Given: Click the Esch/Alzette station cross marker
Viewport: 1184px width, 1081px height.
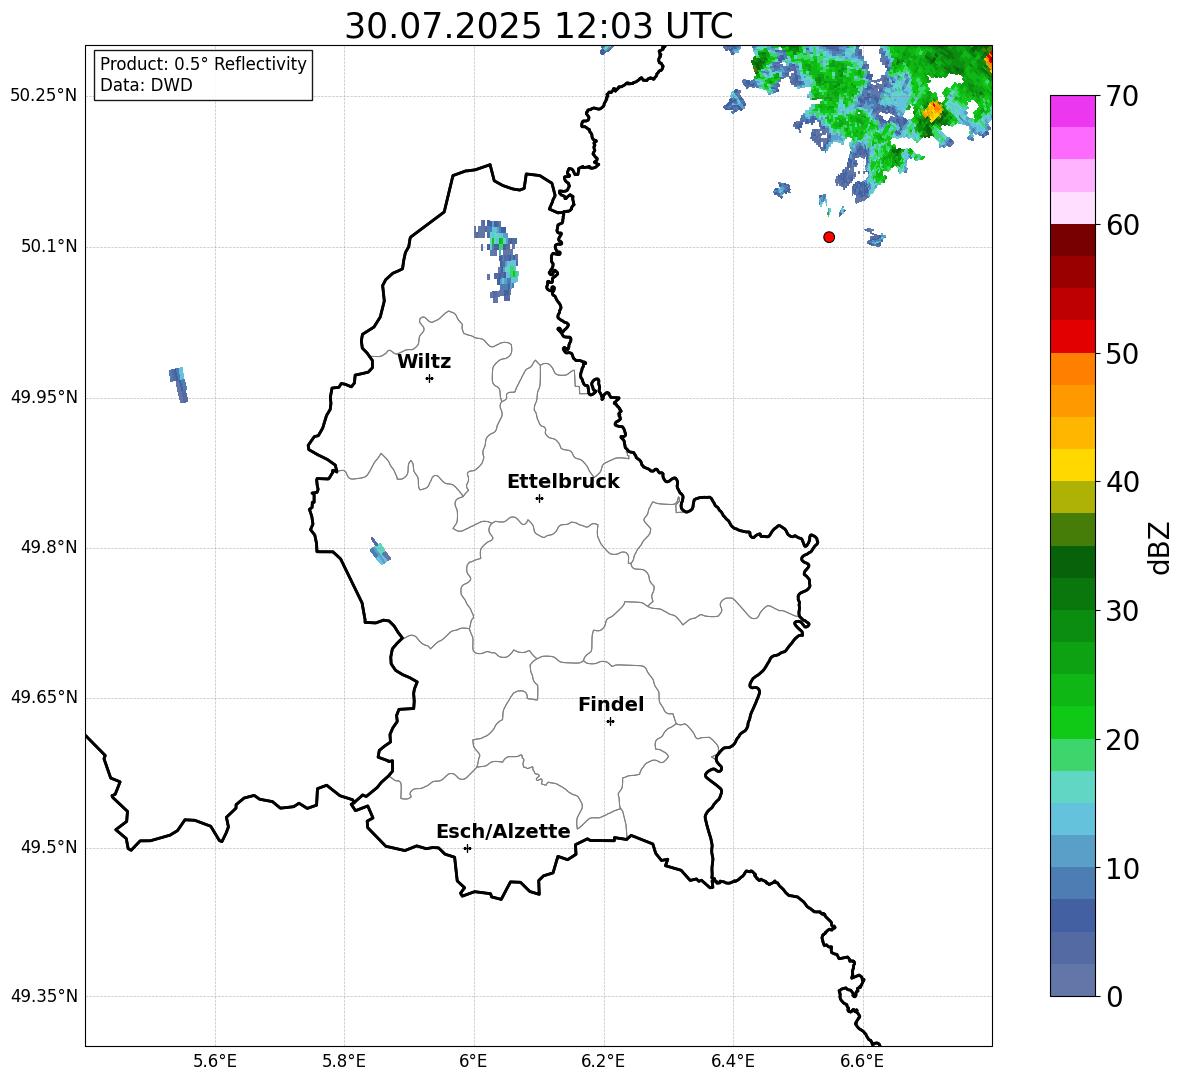Looking at the screenshot, I should point(467,848).
